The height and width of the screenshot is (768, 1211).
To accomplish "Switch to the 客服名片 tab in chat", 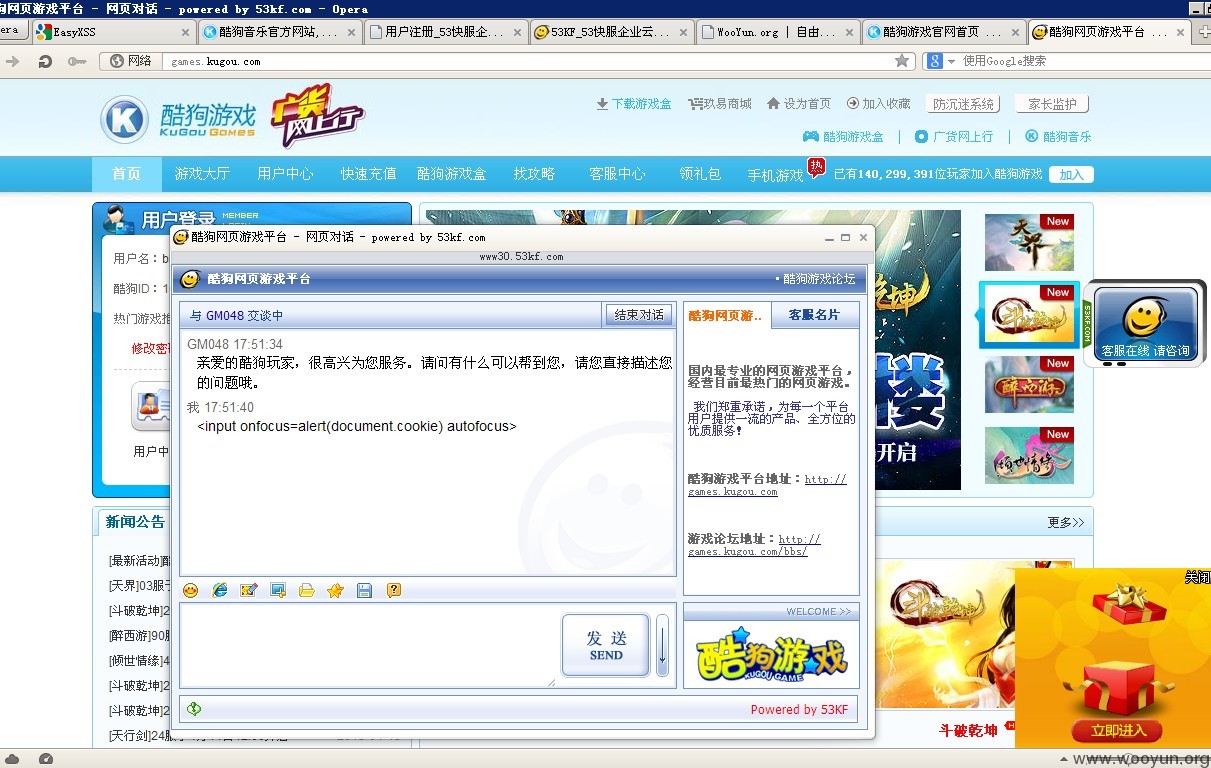I will [814, 315].
